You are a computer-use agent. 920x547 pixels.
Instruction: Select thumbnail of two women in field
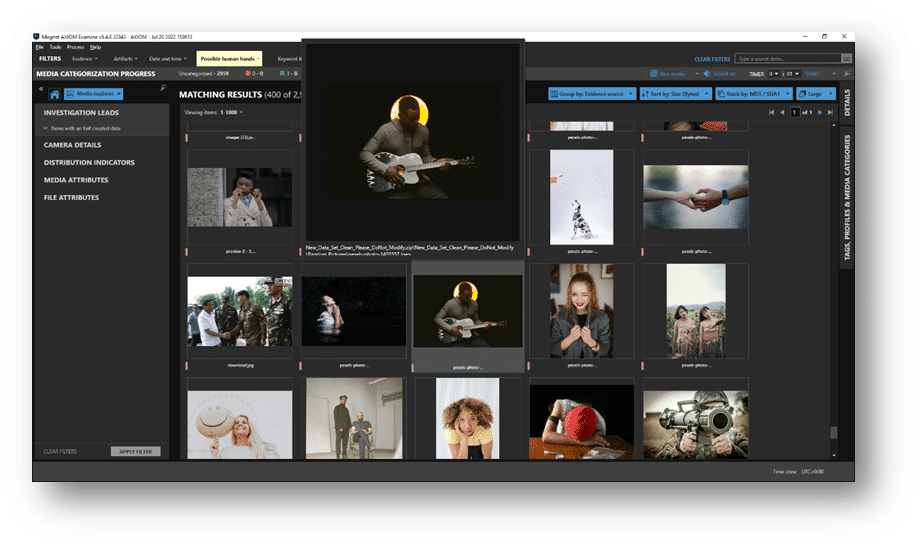695,311
